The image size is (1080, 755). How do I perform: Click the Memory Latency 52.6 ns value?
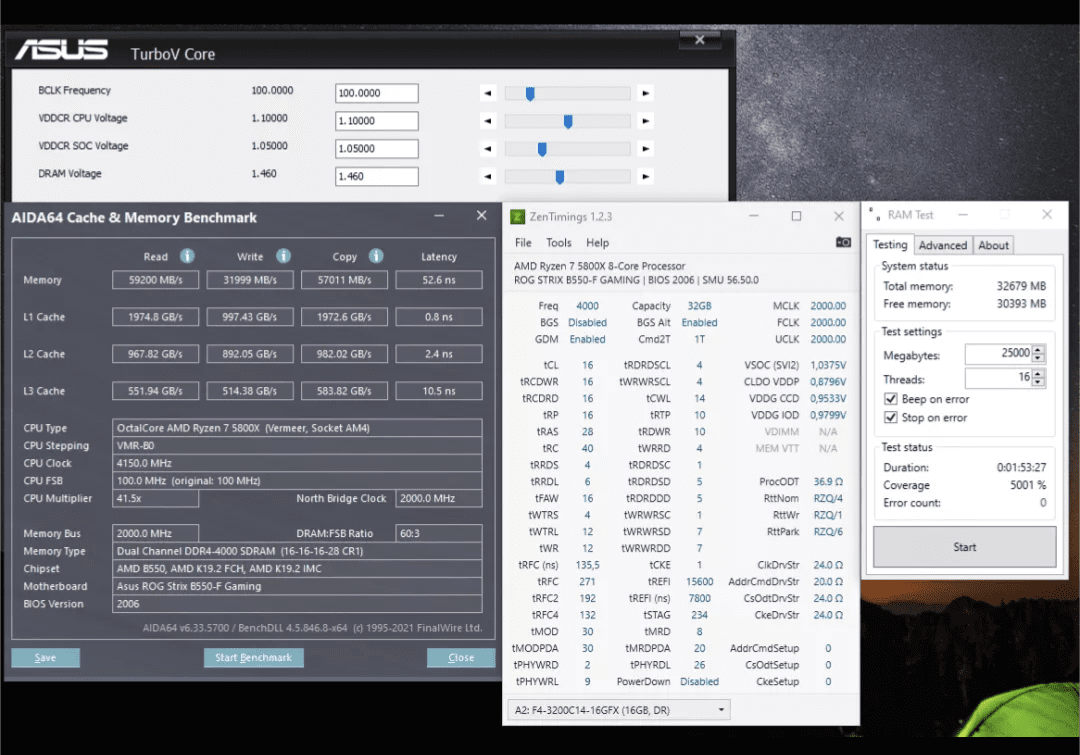click(439, 280)
